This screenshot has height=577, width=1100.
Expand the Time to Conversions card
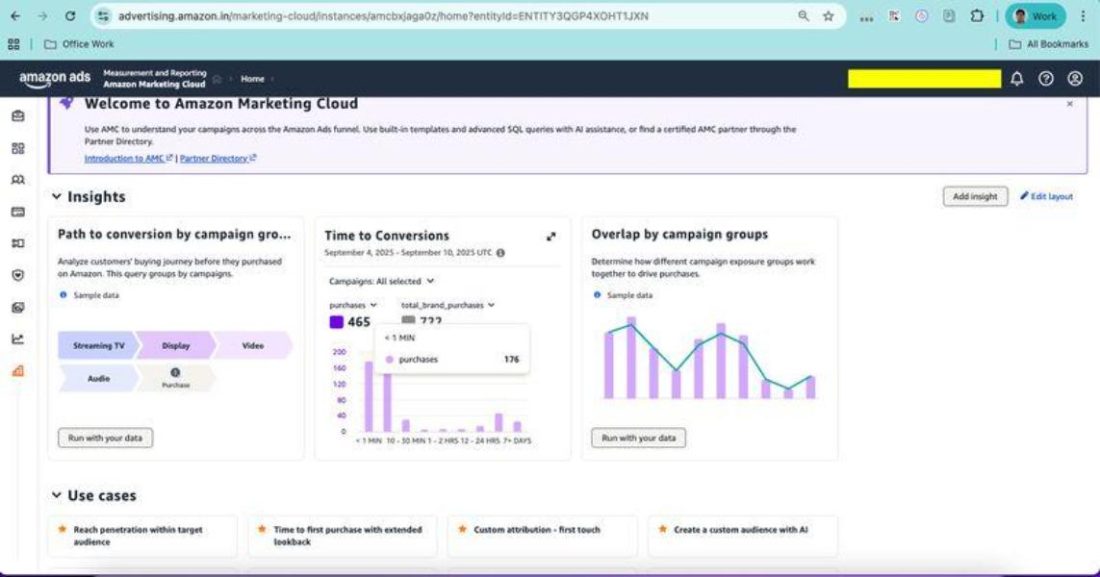tap(551, 237)
